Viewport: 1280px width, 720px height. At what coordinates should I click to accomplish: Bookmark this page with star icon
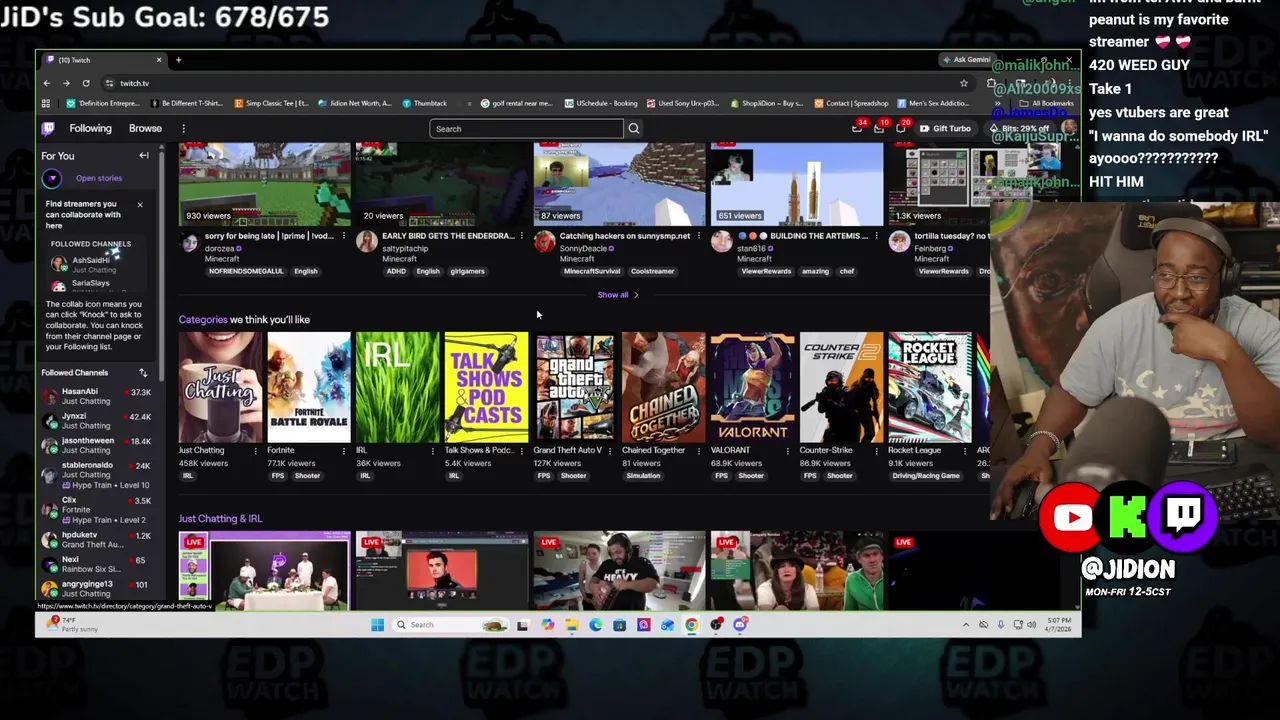click(964, 83)
